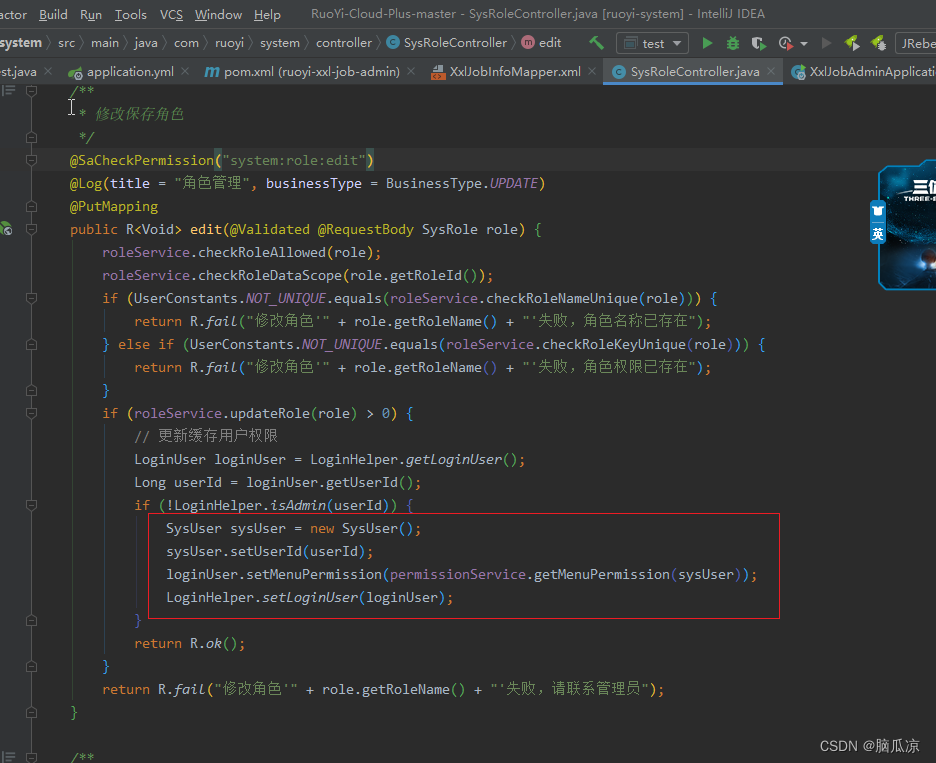Close the application.yml tab
The width and height of the screenshot is (936, 763).
click(x=185, y=71)
